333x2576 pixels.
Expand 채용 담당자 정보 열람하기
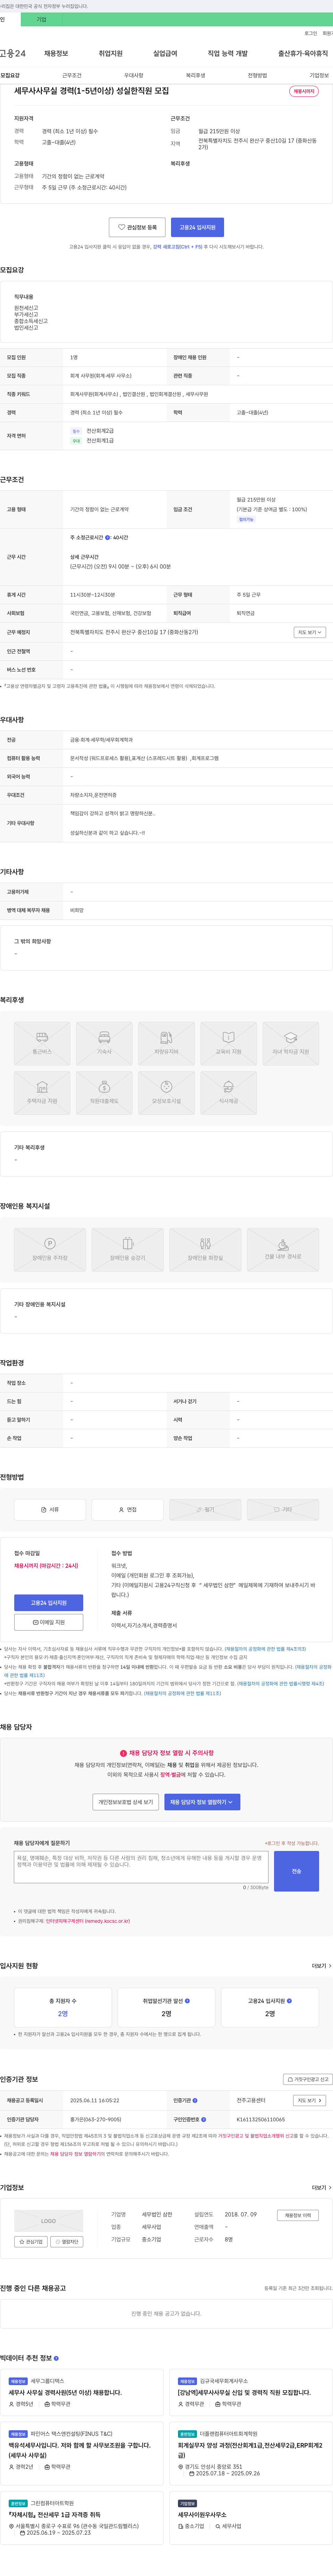coord(202,1802)
